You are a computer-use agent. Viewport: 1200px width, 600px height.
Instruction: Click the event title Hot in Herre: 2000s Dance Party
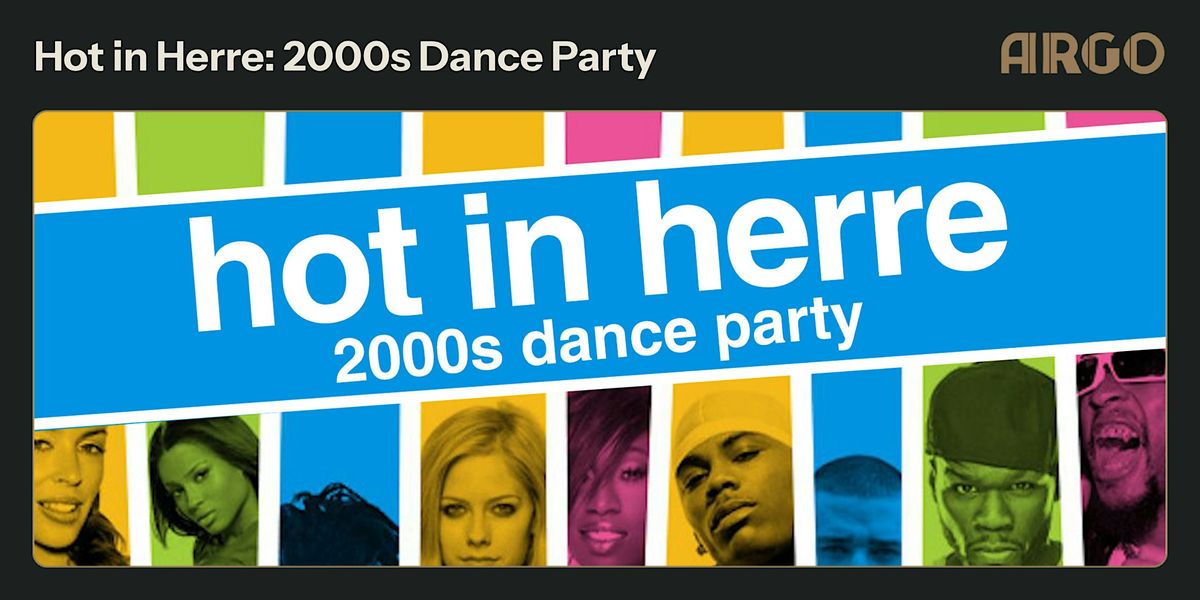(x=345, y=57)
